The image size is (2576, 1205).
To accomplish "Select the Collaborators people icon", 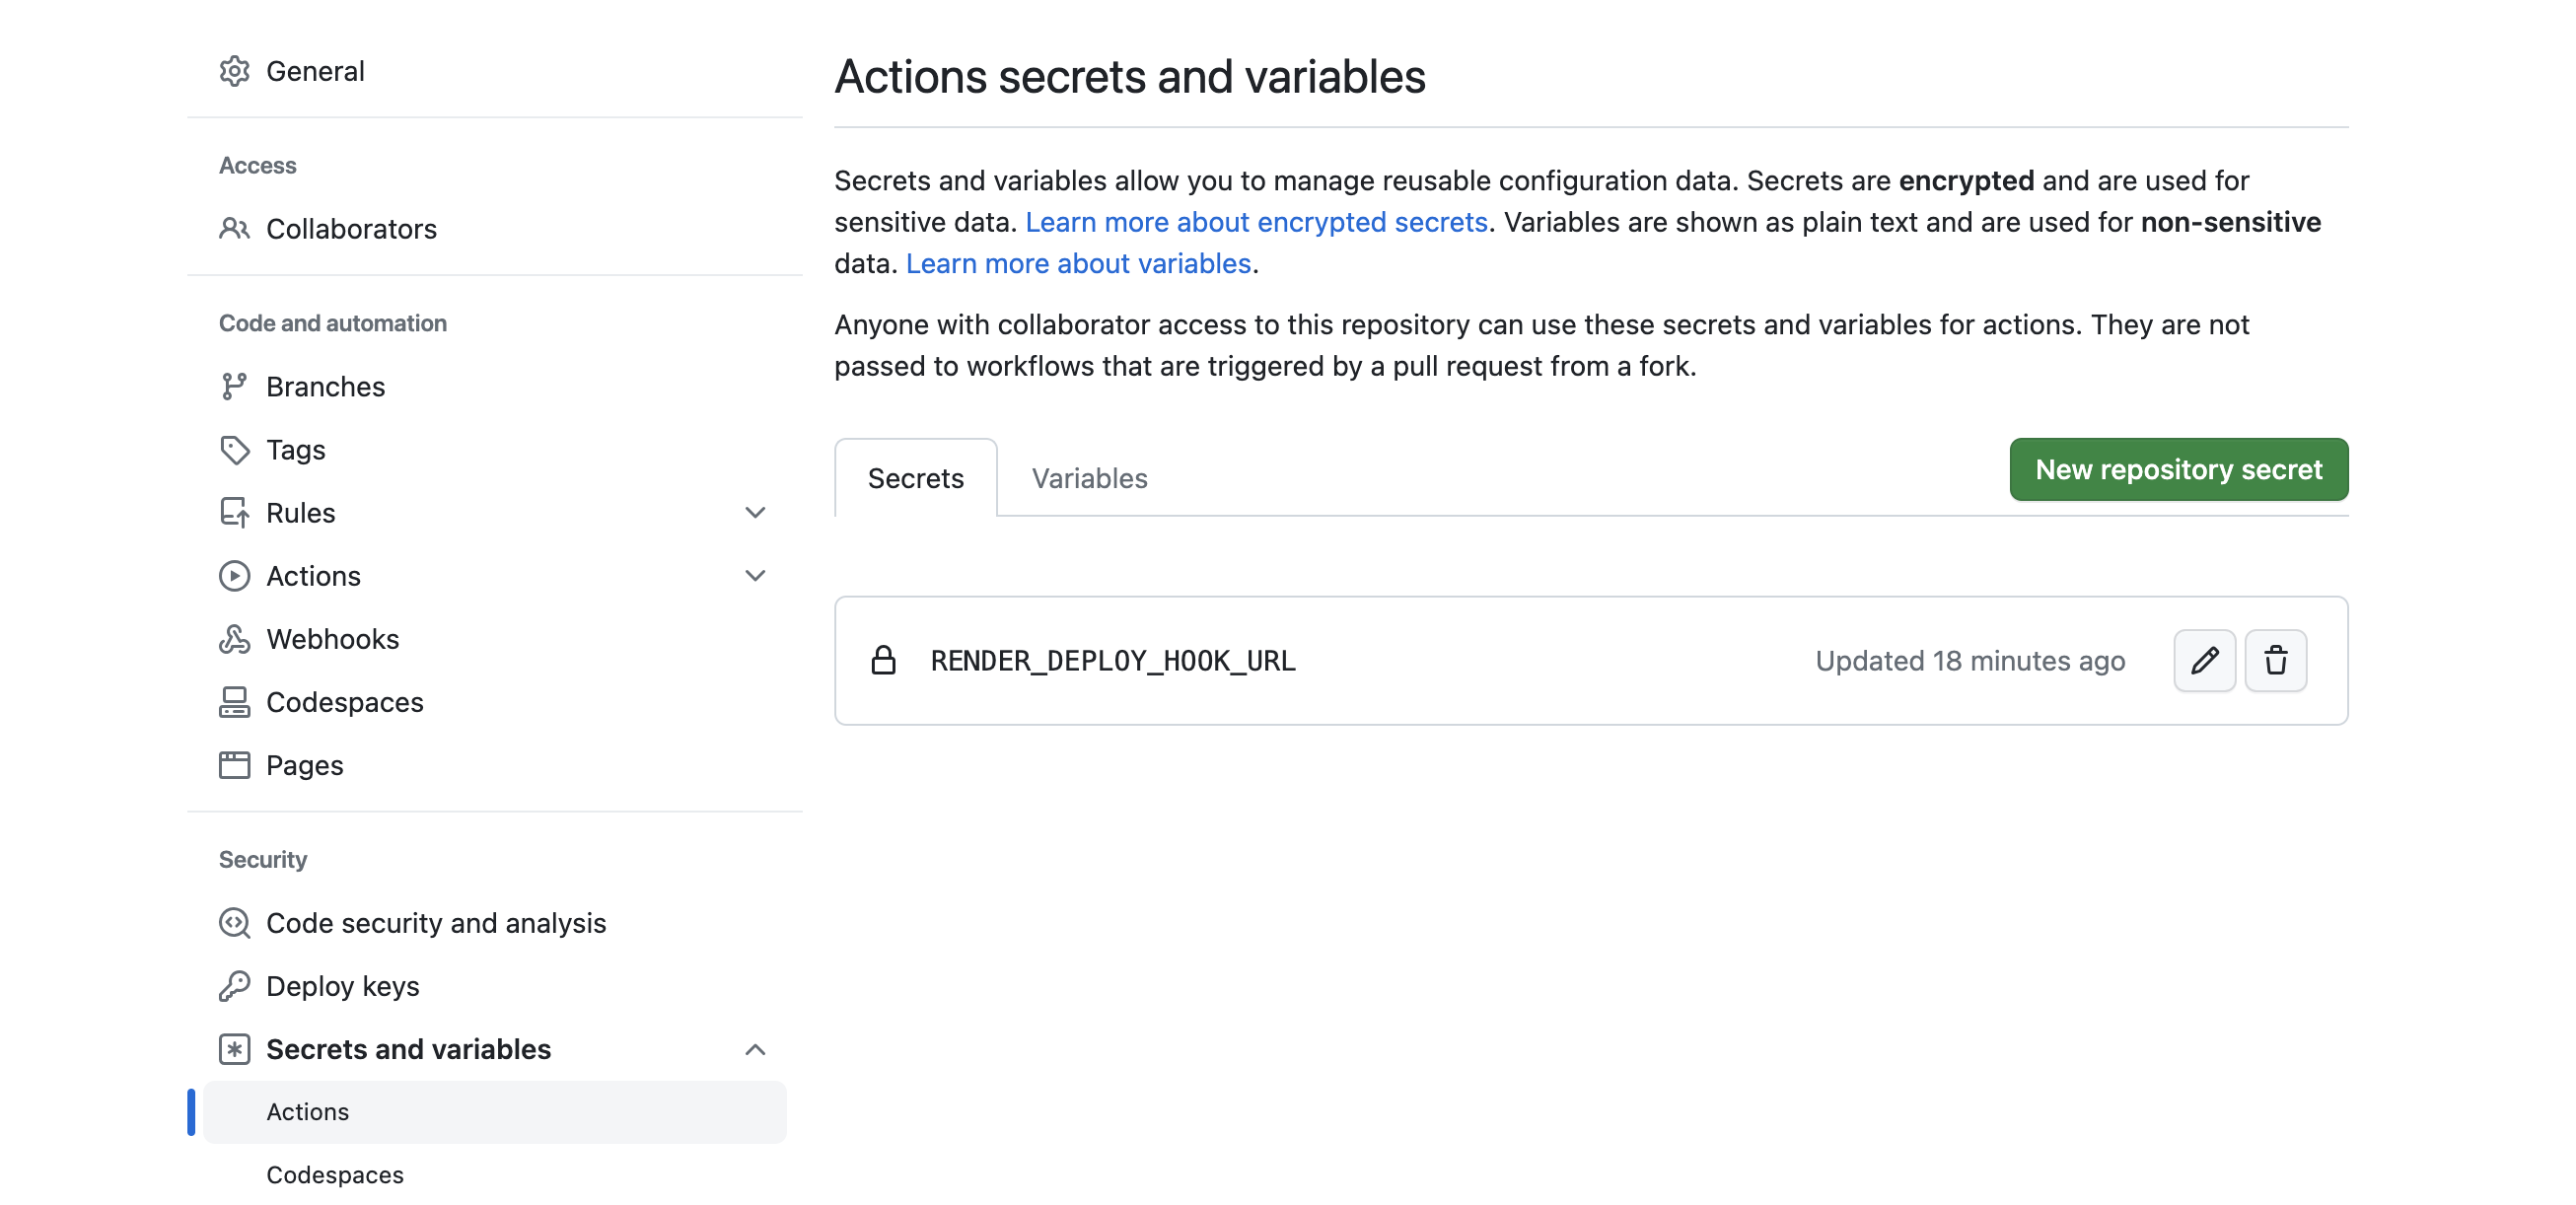I will [234, 228].
